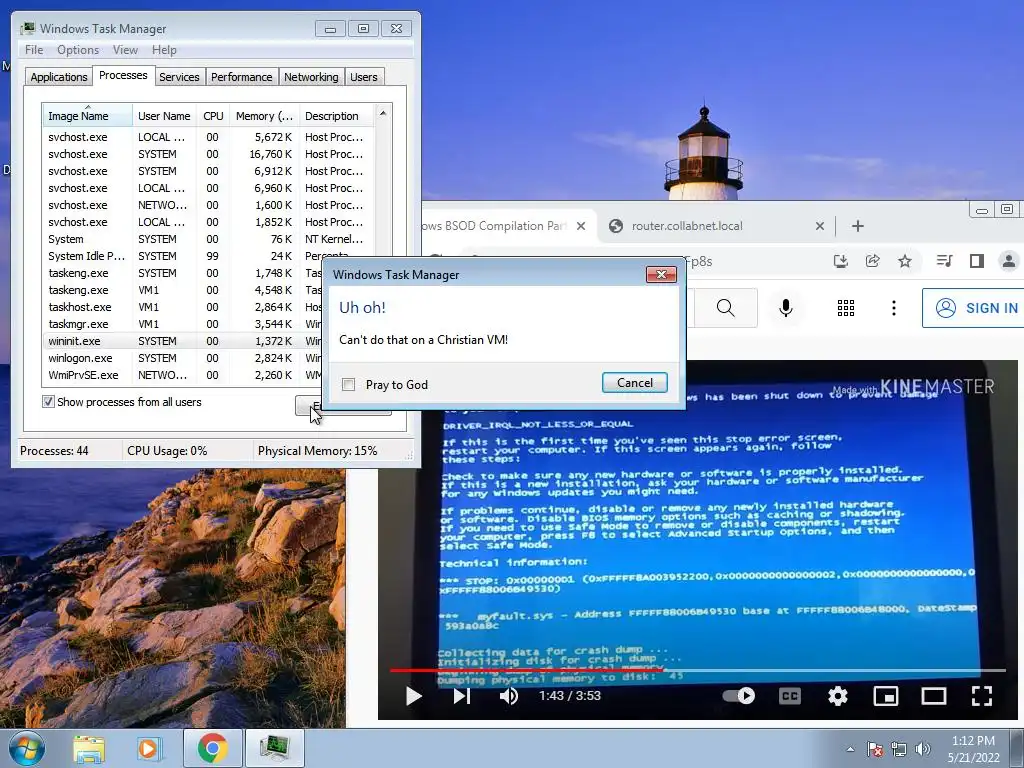
Task: Launch Windows Media Player from taskbar
Action: click(148, 749)
